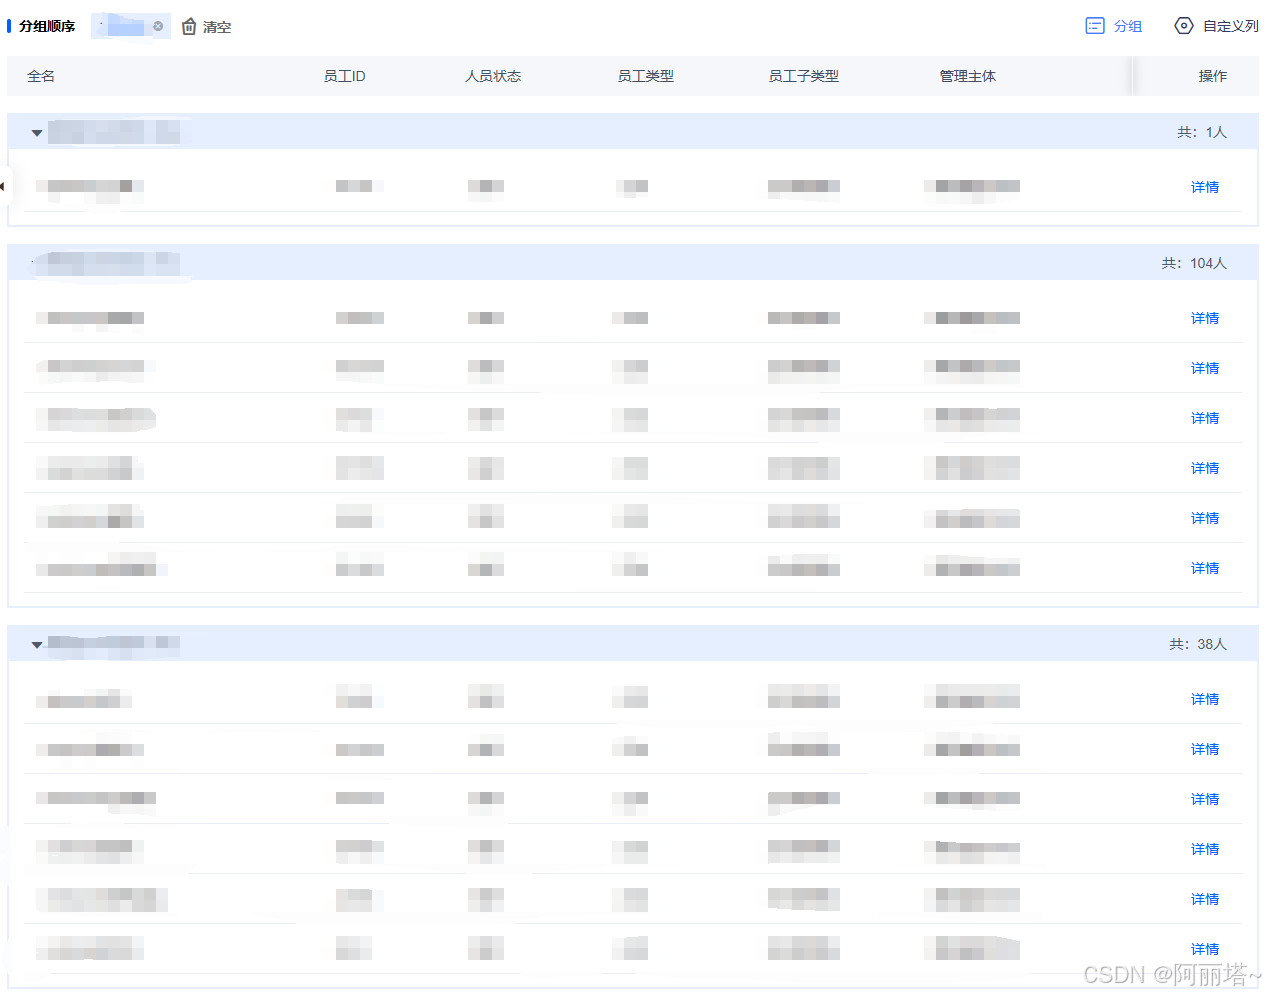Select the 员工类型 column header
The width and height of the screenshot is (1266, 996).
pyautogui.click(x=646, y=75)
